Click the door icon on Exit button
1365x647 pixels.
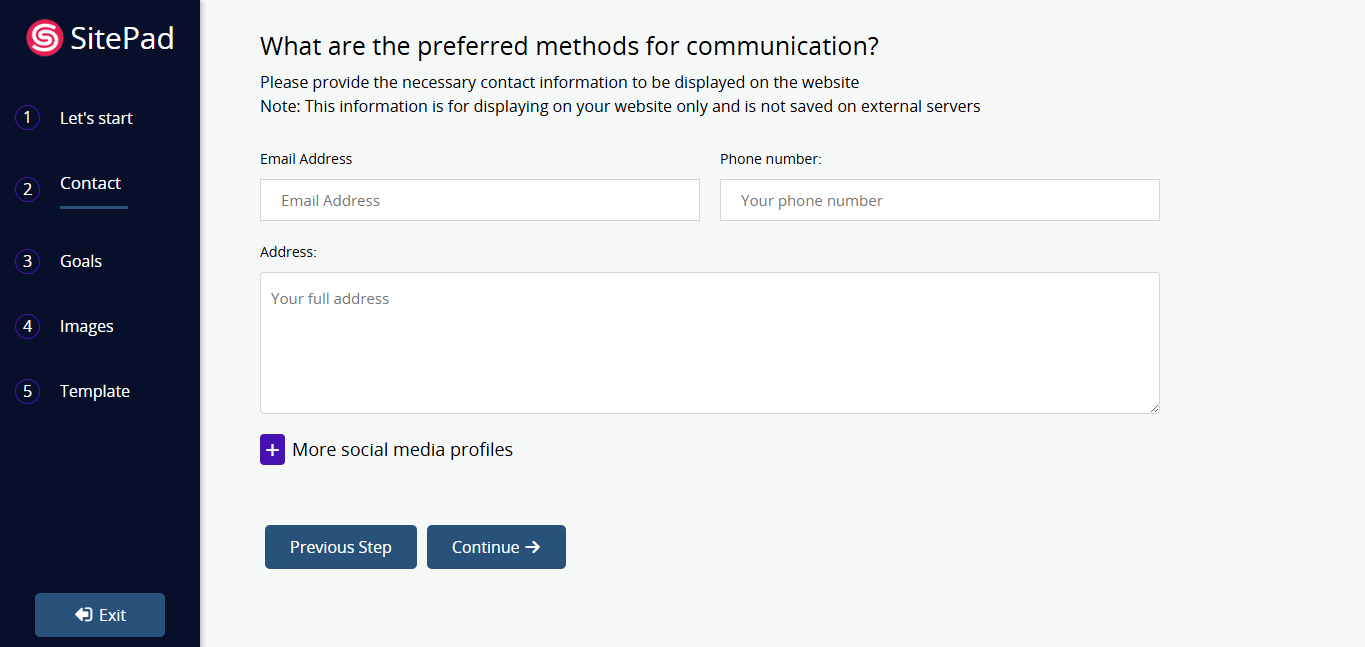coord(84,615)
